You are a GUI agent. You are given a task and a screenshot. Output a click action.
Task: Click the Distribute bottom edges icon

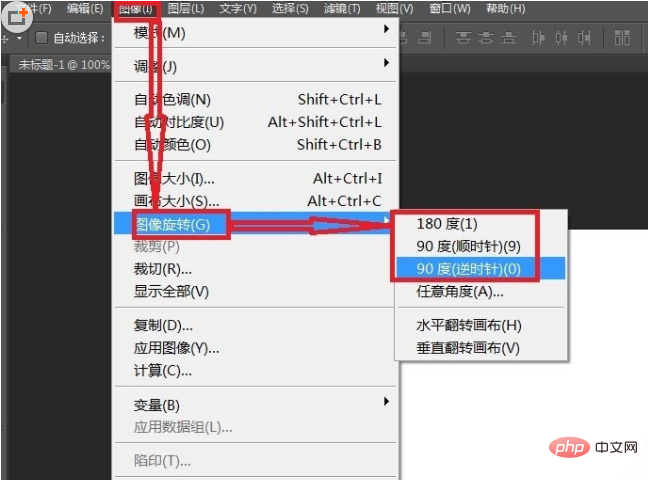(509, 38)
